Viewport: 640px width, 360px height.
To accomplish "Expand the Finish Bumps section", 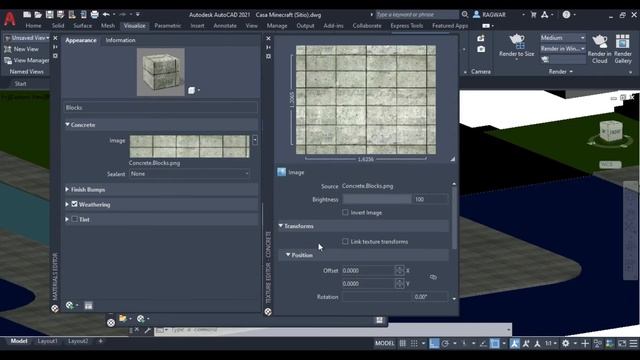I will coord(67,189).
